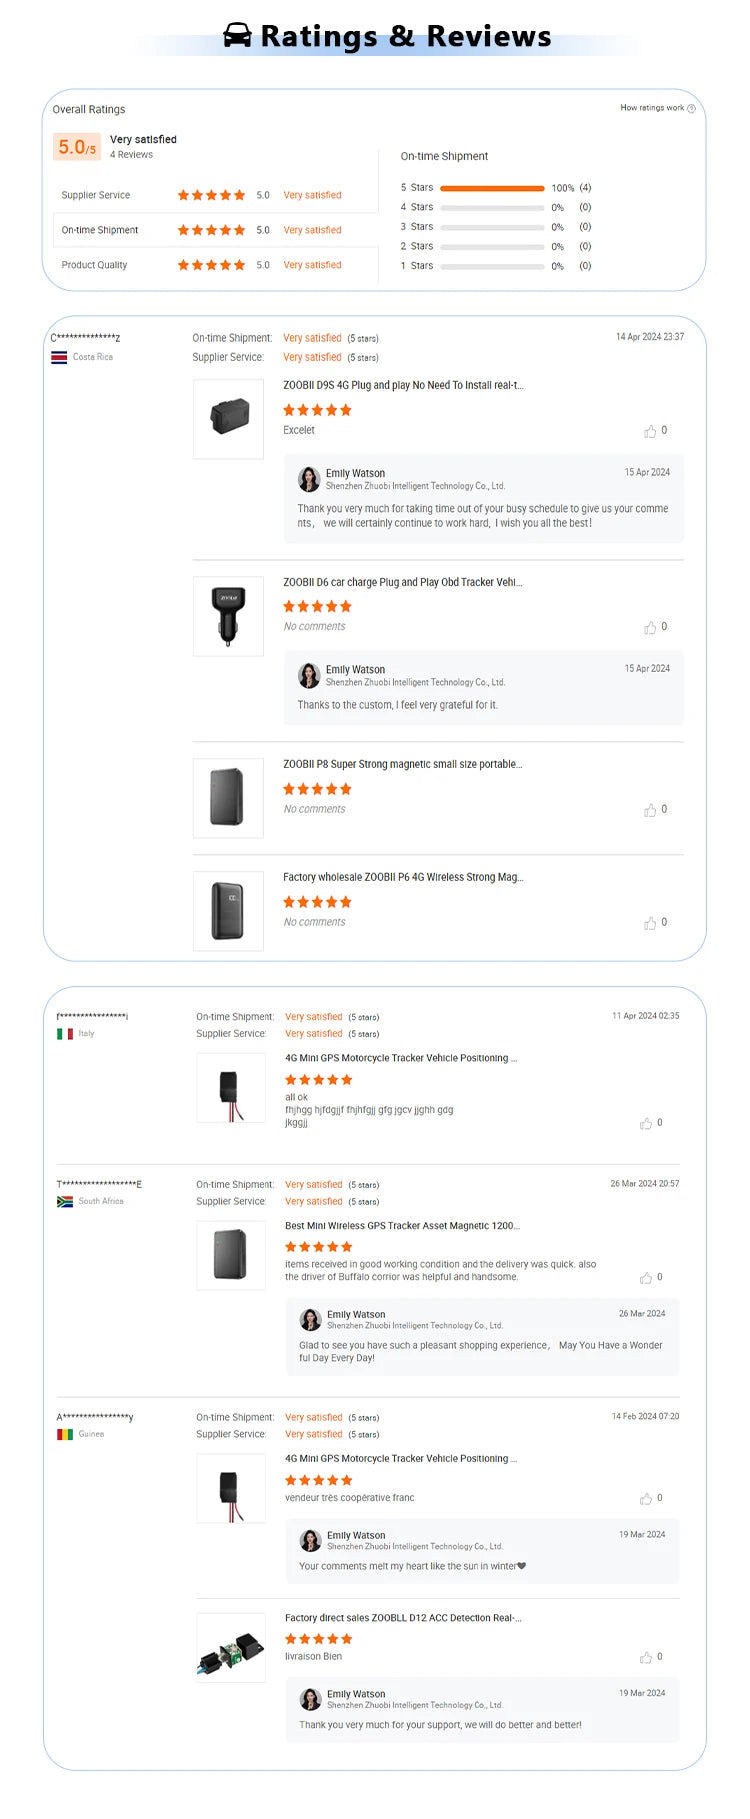Like the Italy buyer's 4G Mini GPS review
Viewport: 750px width, 1819px height.
pyautogui.click(x=647, y=1123)
